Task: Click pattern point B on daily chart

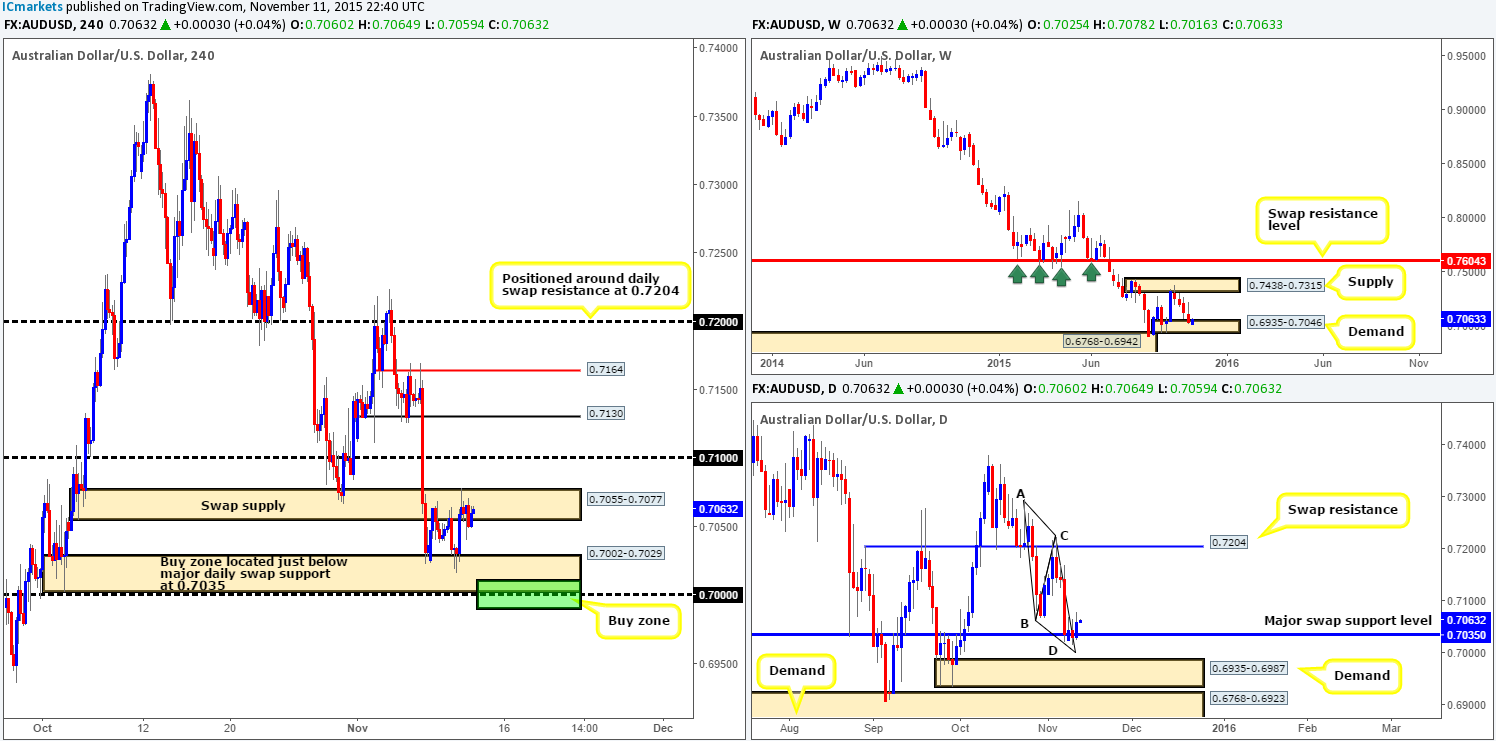Action: click(1024, 624)
